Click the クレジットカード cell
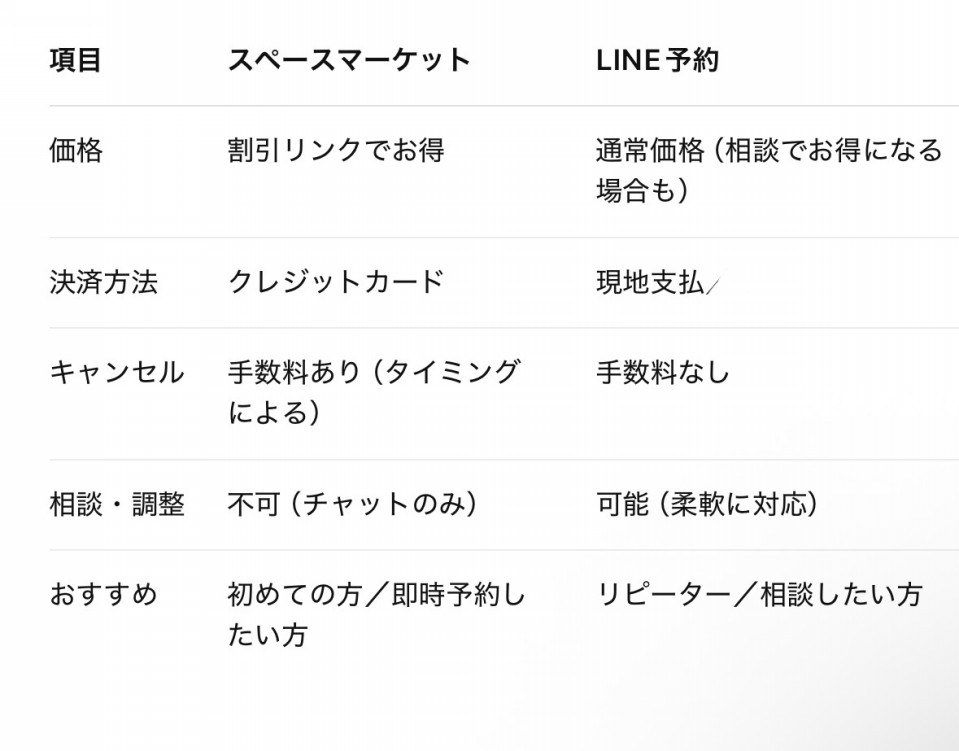 pyautogui.click(x=335, y=283)
